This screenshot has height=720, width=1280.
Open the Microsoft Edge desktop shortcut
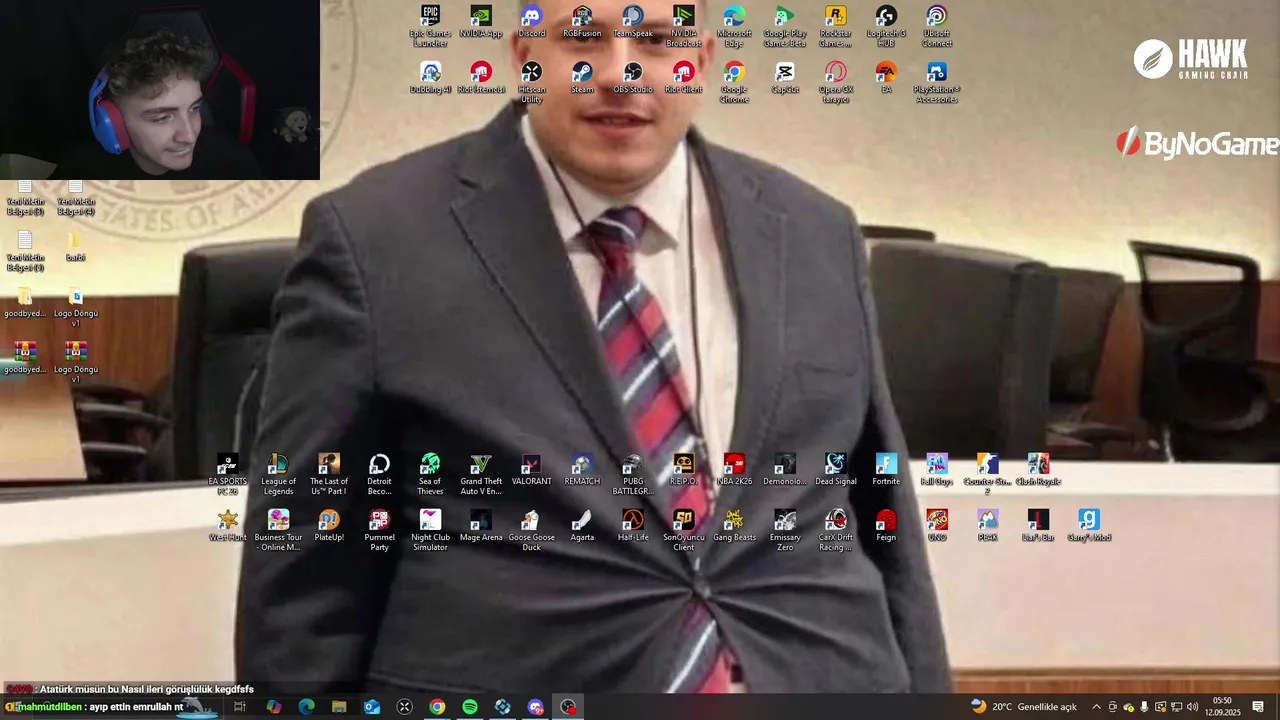734,26
